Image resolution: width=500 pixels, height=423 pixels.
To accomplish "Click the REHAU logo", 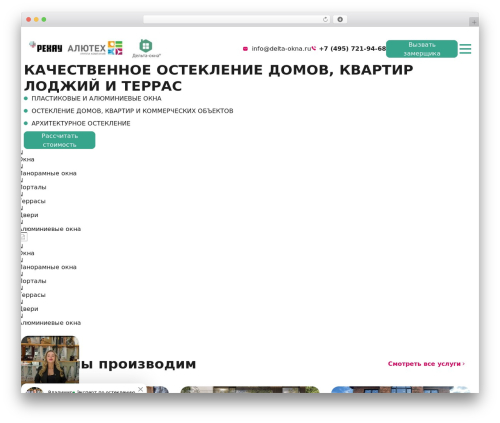I will (46, 47).
